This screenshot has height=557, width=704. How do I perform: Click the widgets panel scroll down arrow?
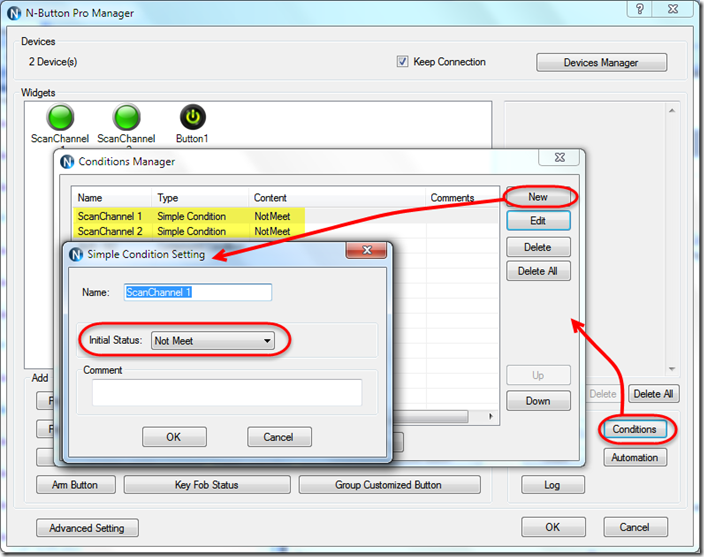[x=672, y=369]
